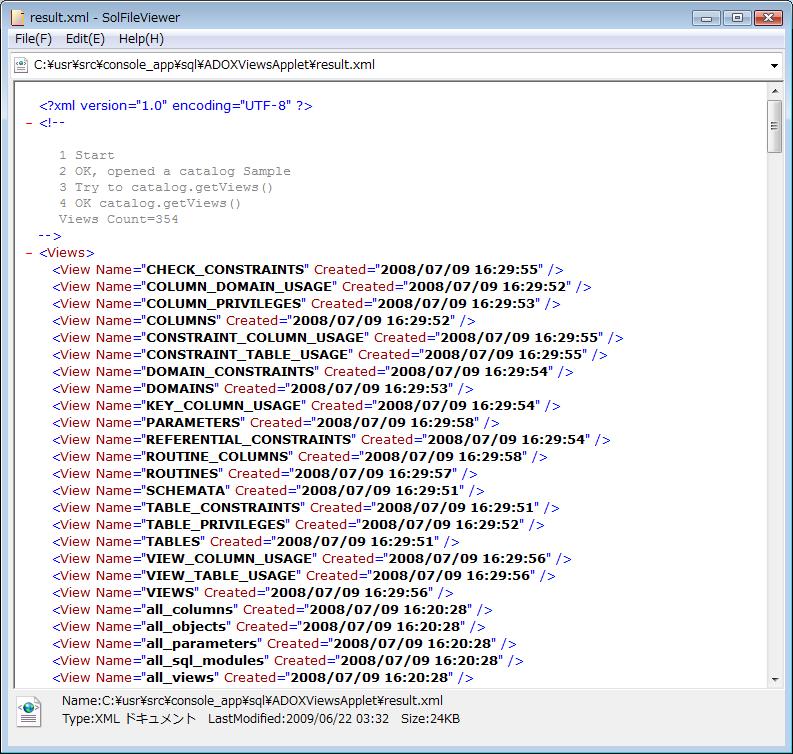Click the '1 Start' comment line
Image resolution: width=793 pixels, height=754 pixels.
(86, 155)
